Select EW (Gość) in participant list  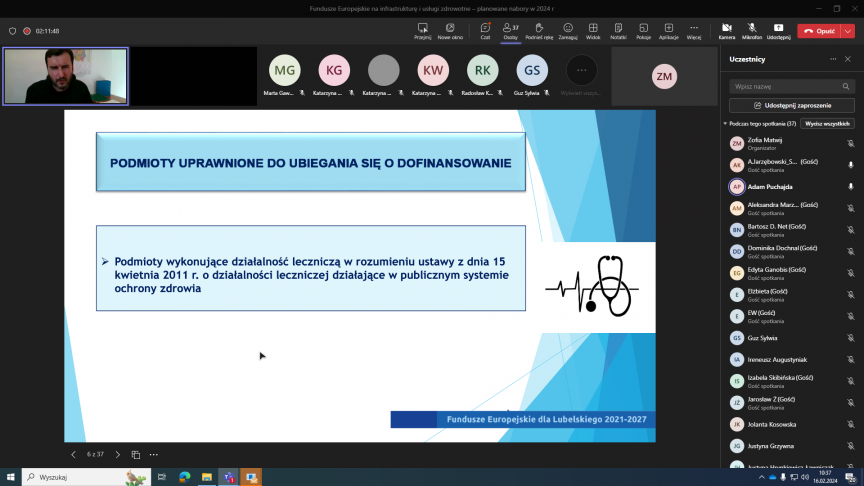tap(791, 316)
